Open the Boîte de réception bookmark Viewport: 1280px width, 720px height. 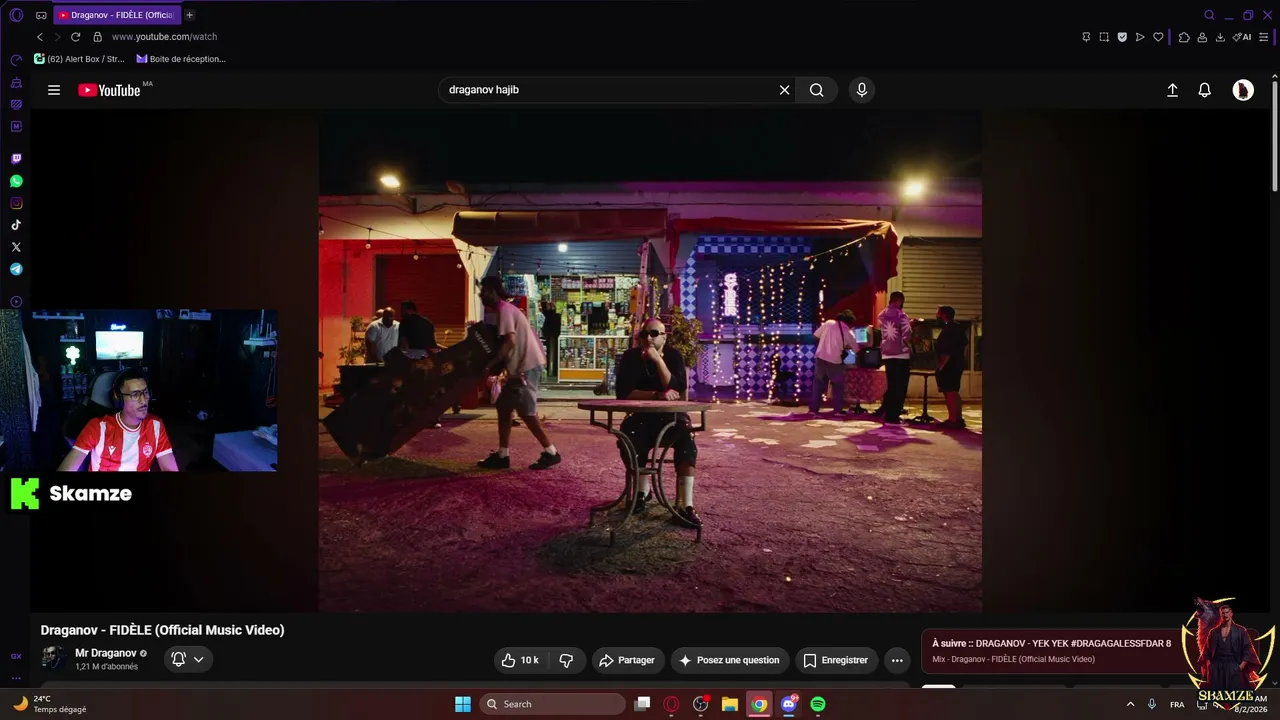click(181, 59)
